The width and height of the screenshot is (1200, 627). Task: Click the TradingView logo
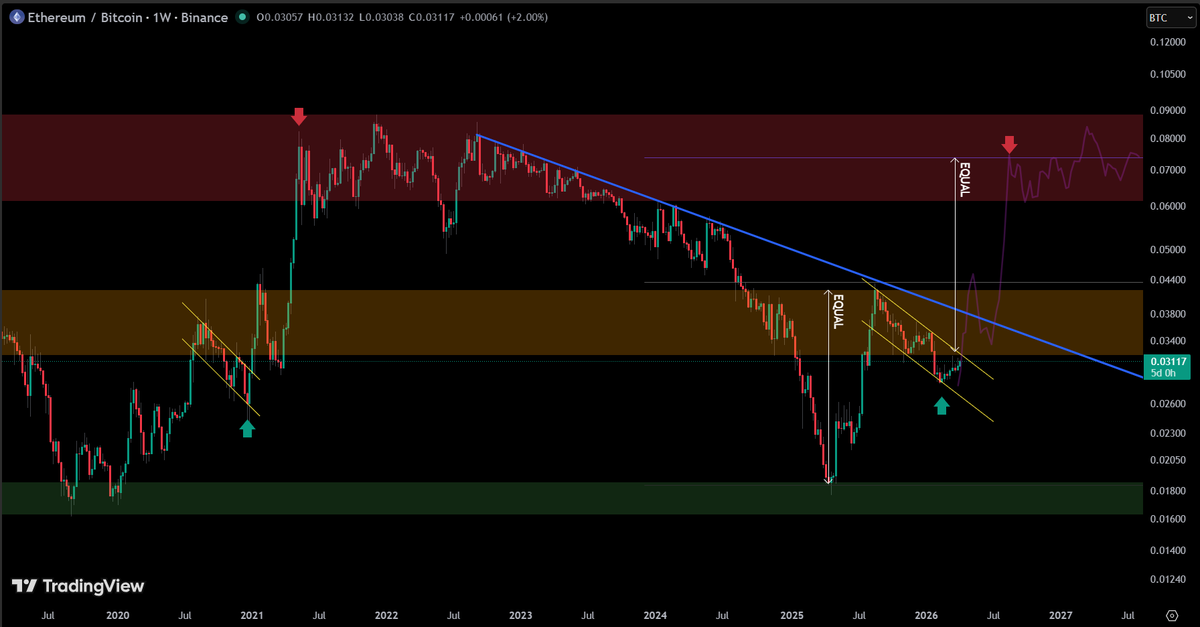click(x=78, y=586)
